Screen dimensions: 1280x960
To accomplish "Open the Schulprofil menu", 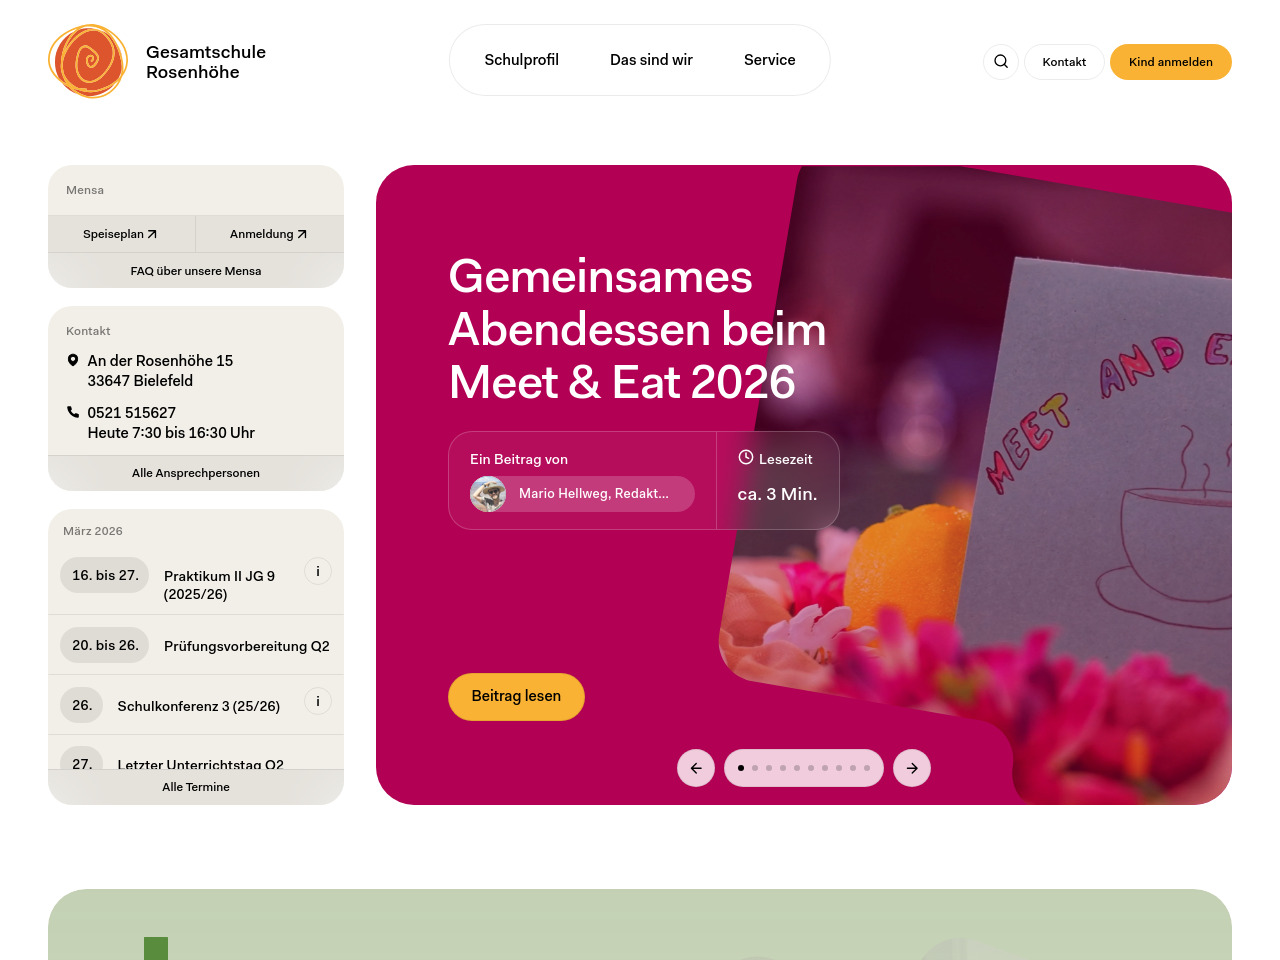I will pyautogui.click(x=522, y=60).
